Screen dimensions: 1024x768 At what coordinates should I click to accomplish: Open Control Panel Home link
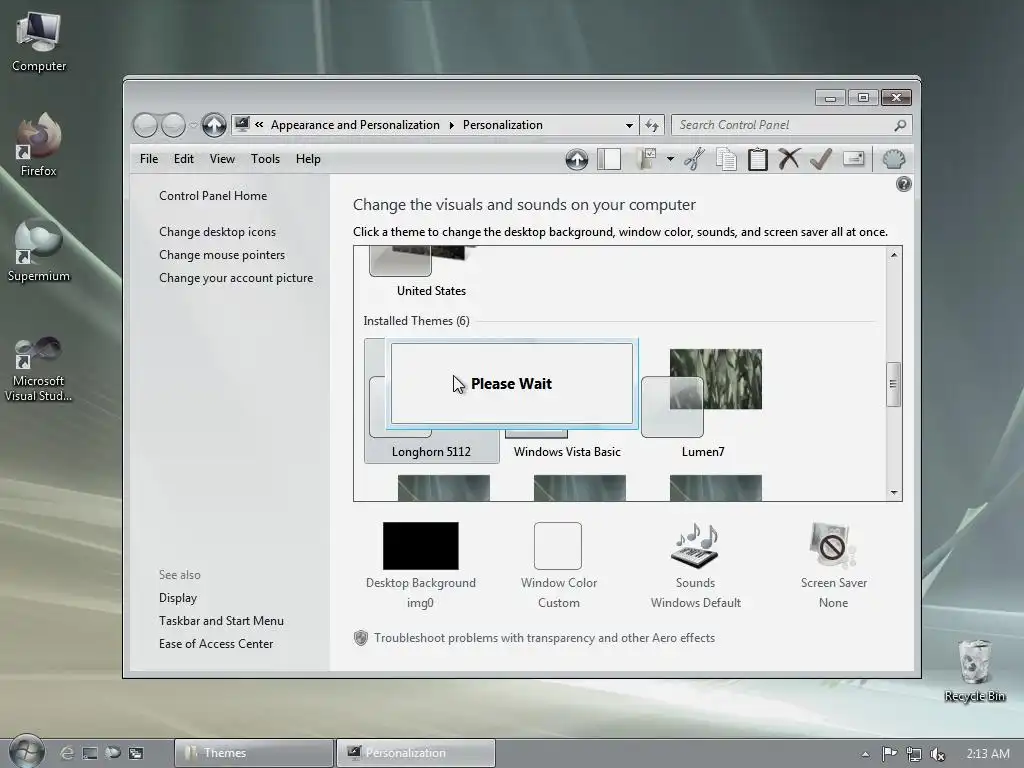click(213, 196)
